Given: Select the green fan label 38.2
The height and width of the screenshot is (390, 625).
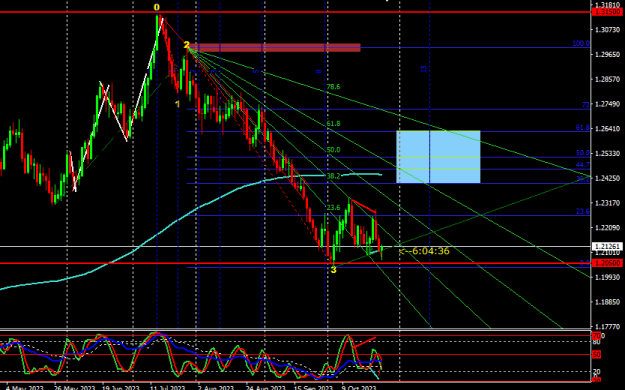Looking at the screenshot, I should (334, 176).
